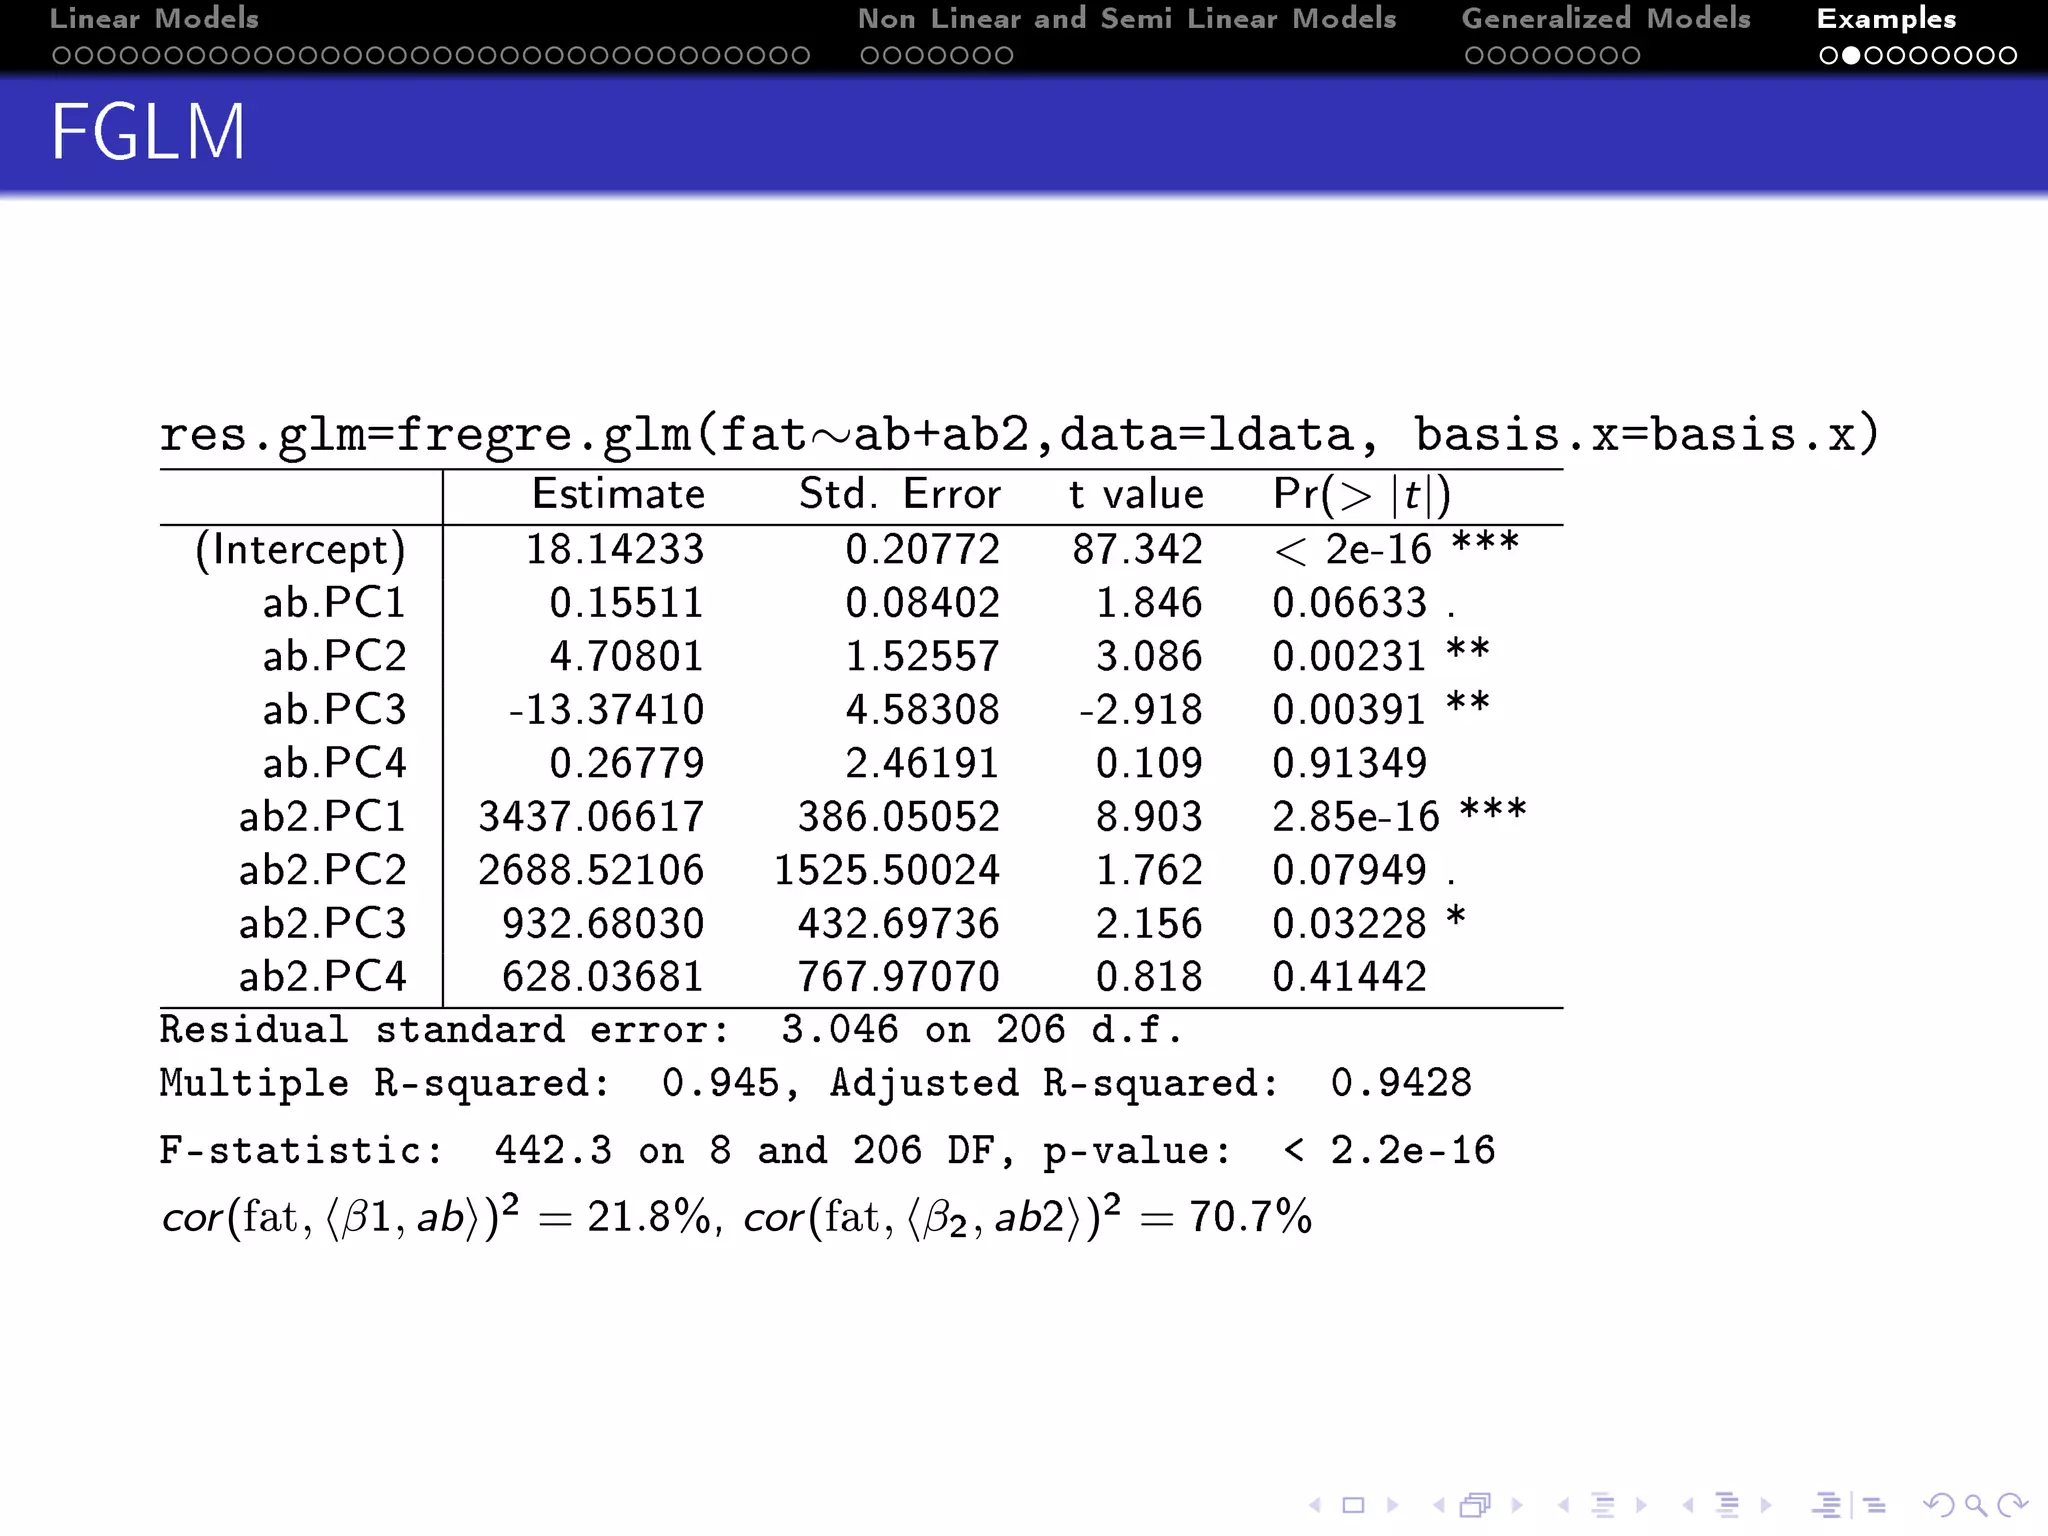This screenshot has height=1536, width=2048.
Task: Click presentation start/end lines icon
Action: [x=1827, y=1505]
